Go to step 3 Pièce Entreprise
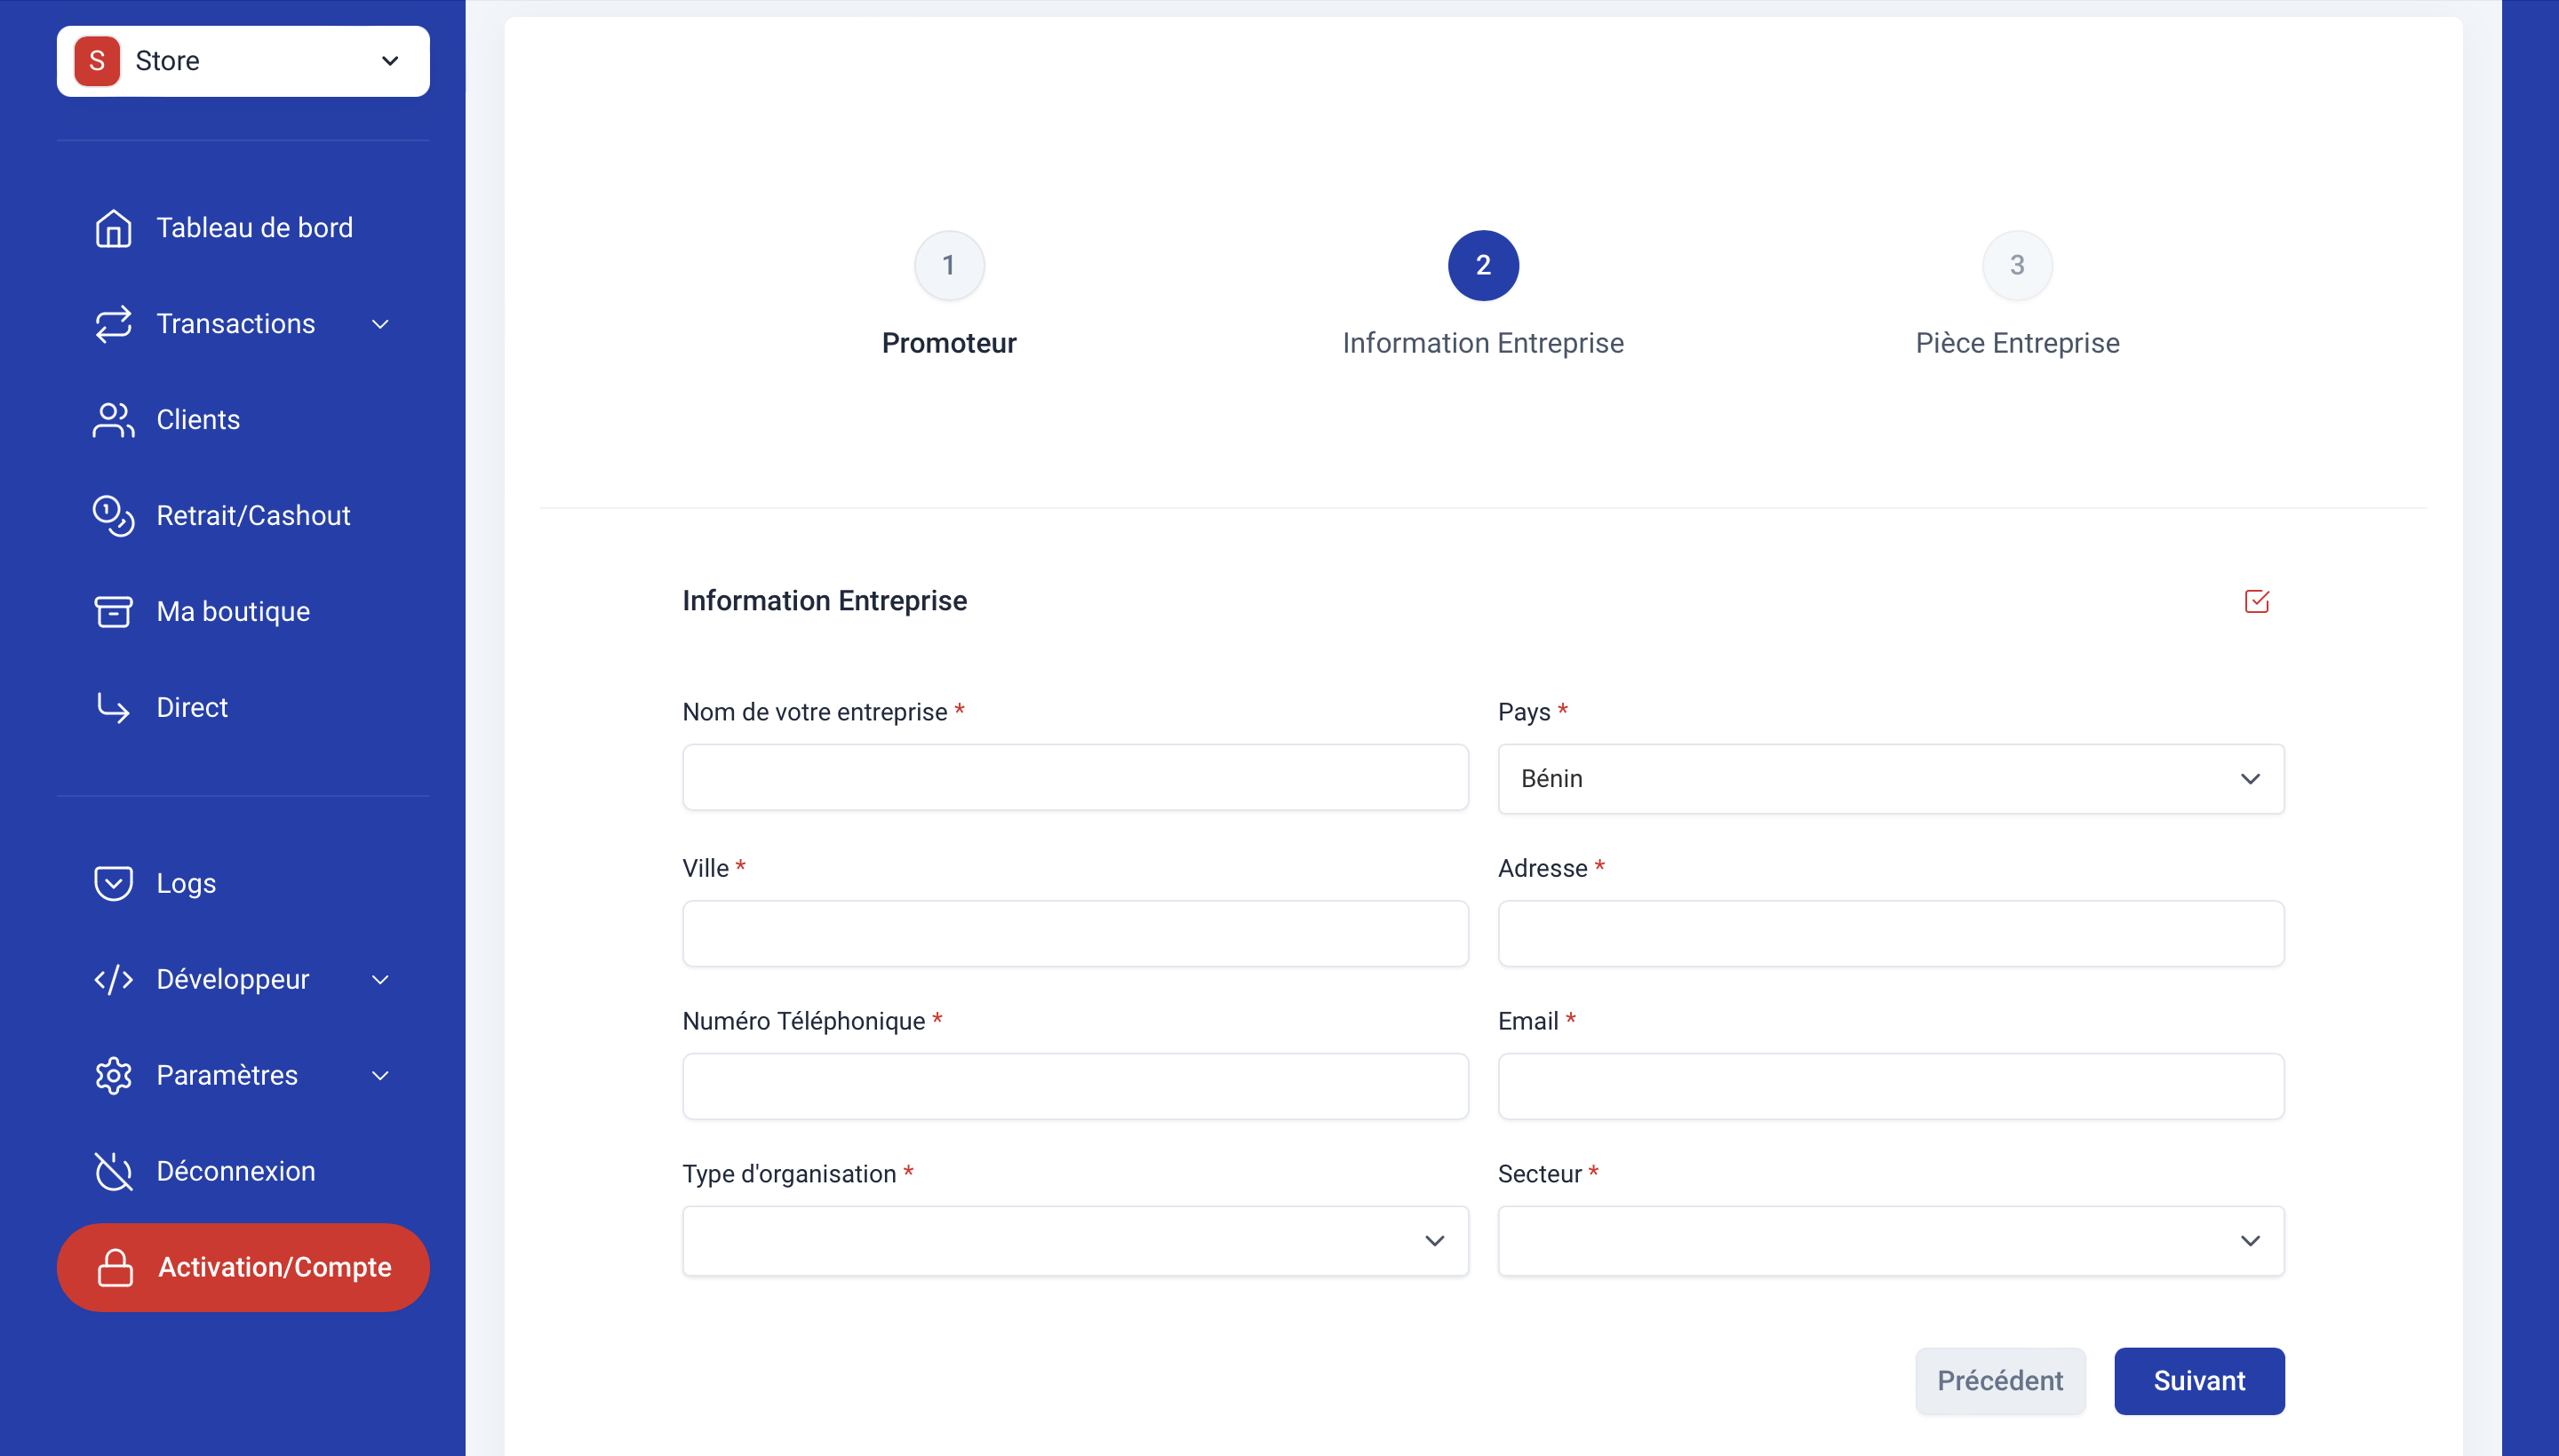2559x1456 pixels. point(2017,266)
